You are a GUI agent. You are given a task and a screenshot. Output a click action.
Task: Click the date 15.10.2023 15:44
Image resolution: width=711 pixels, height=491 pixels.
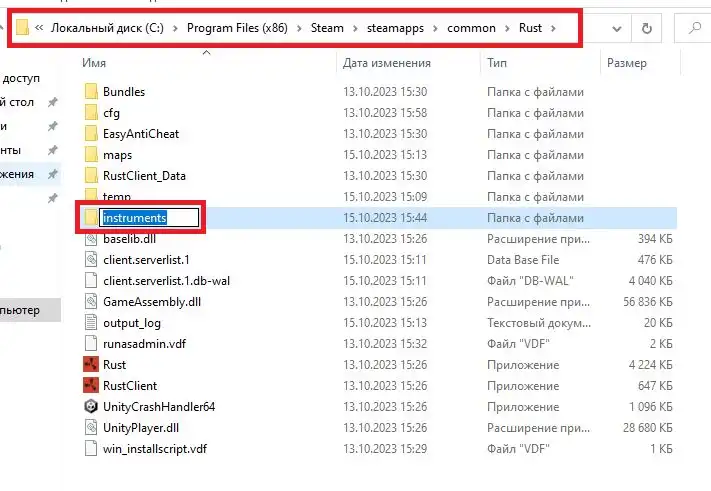[x=385, y=218]
